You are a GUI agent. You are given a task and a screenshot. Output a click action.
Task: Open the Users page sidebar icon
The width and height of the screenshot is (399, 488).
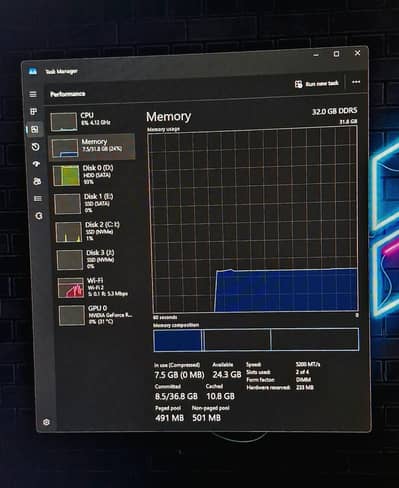[x=37, y=181]
